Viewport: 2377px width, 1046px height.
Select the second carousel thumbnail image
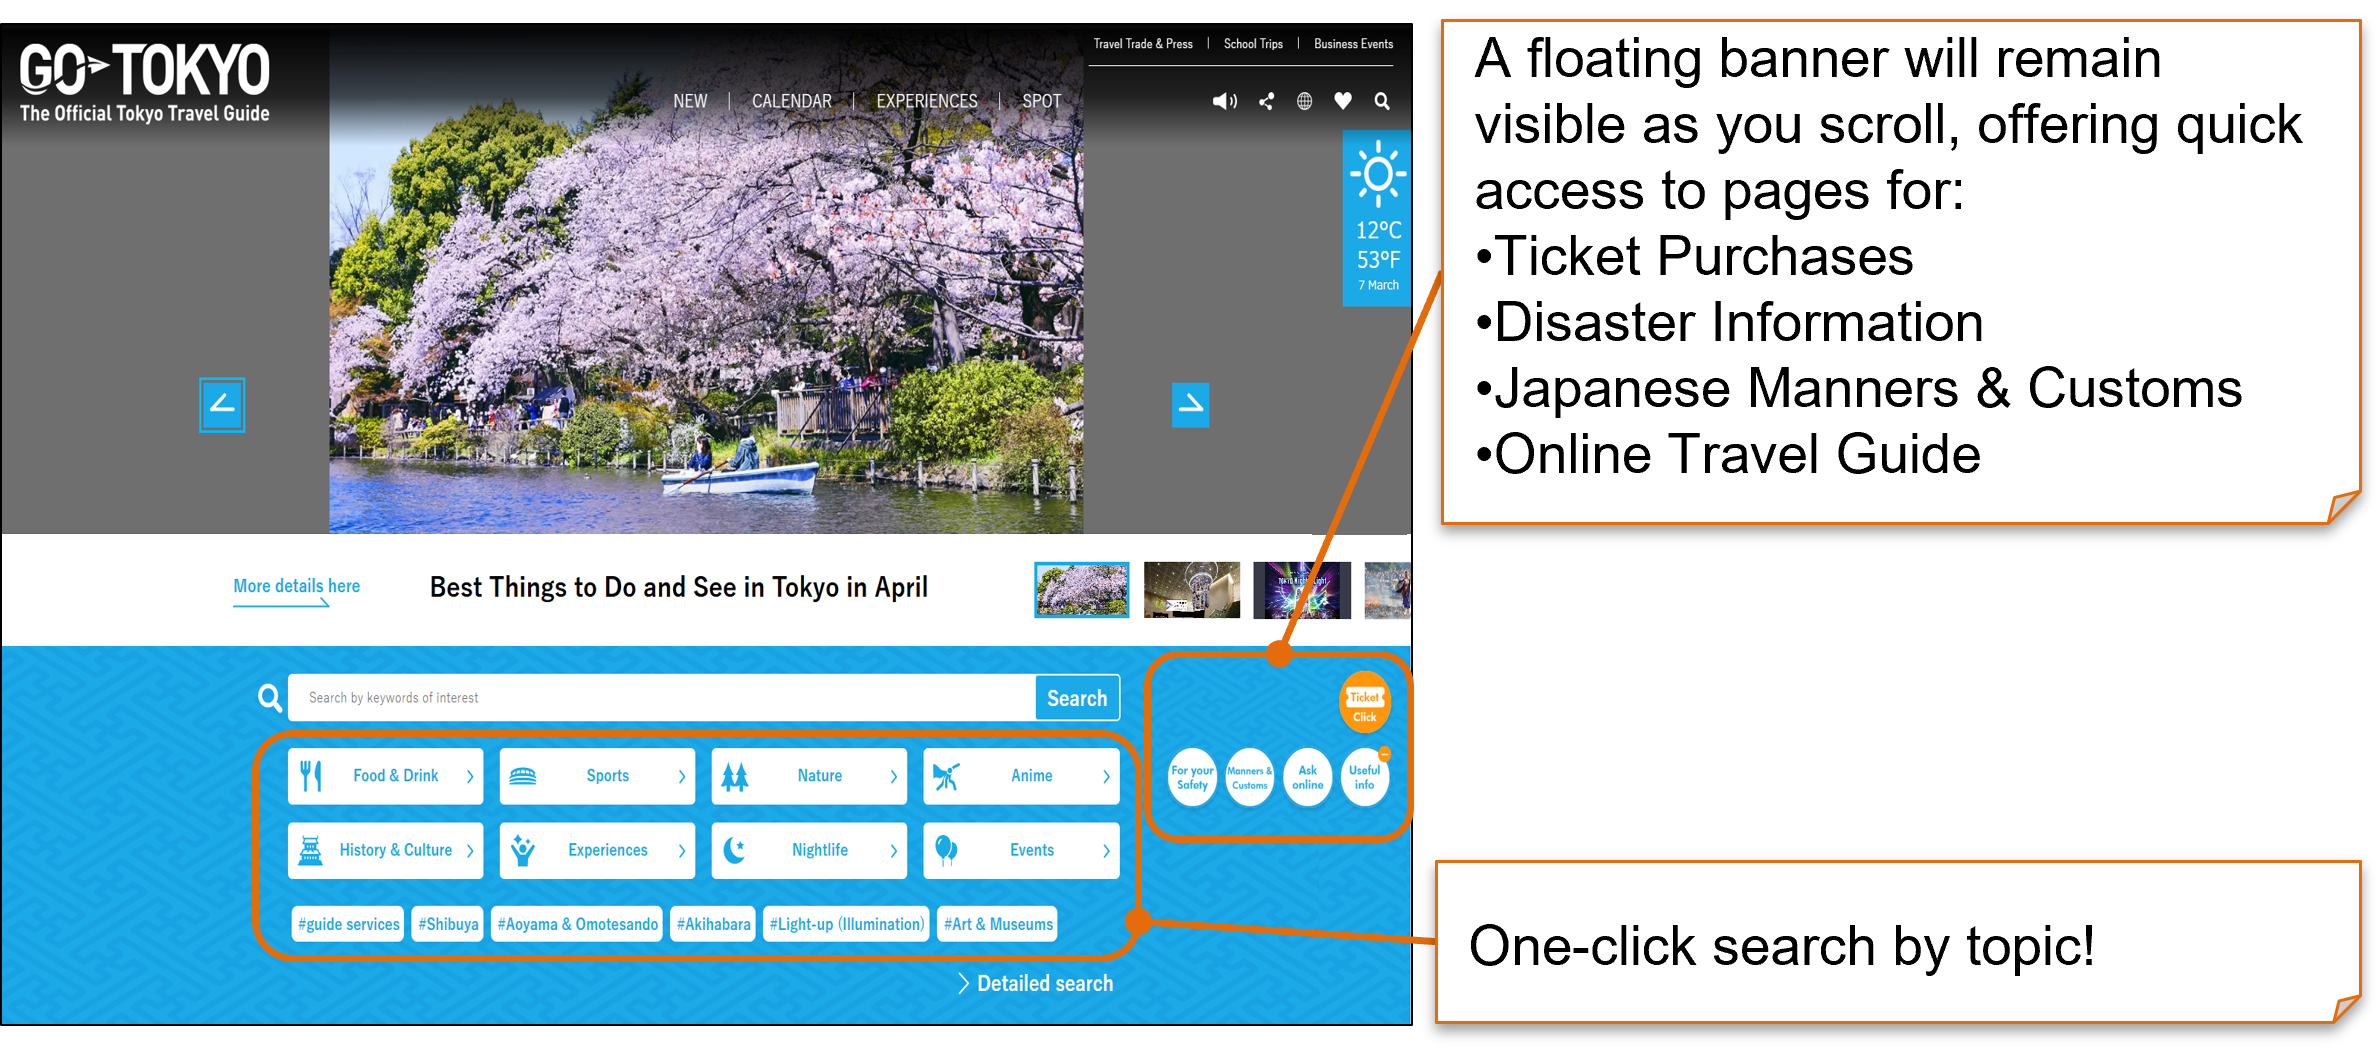coord(1191,590)
